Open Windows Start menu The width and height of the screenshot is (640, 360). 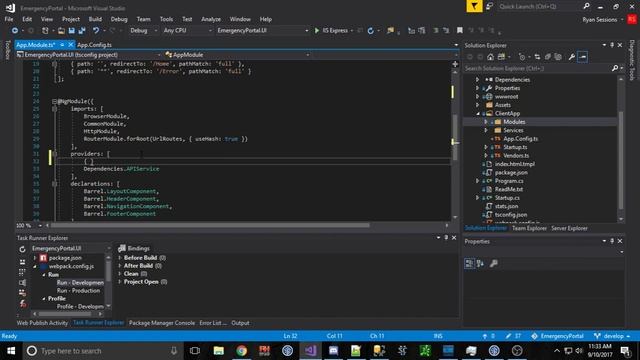[x=11, y=351]
